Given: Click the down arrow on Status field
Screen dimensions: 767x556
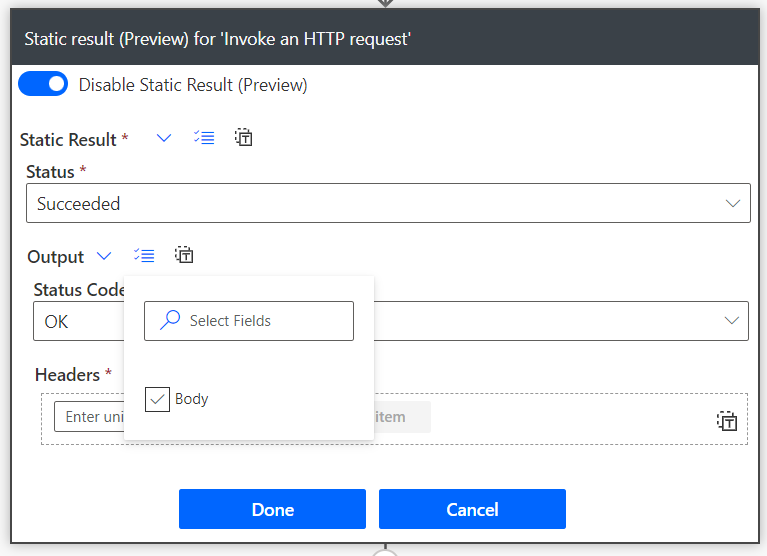Looking at the screenshot, I should 731,204.
